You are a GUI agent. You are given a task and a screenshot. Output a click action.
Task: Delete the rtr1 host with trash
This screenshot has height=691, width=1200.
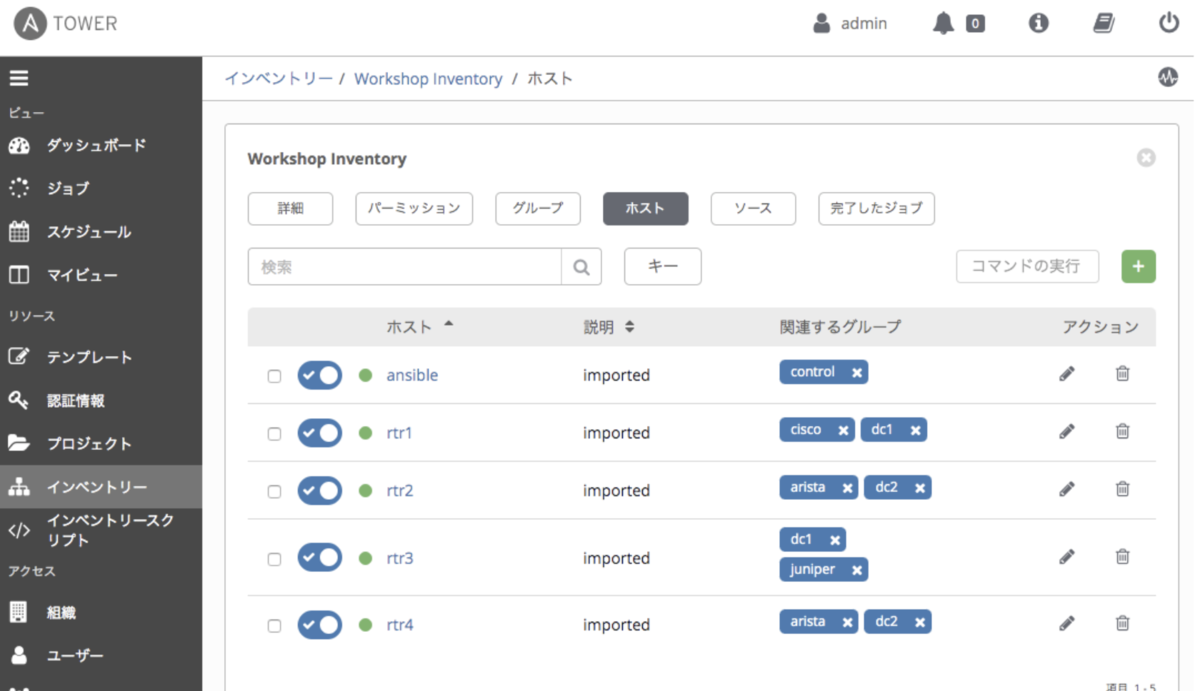point(1123,431)
